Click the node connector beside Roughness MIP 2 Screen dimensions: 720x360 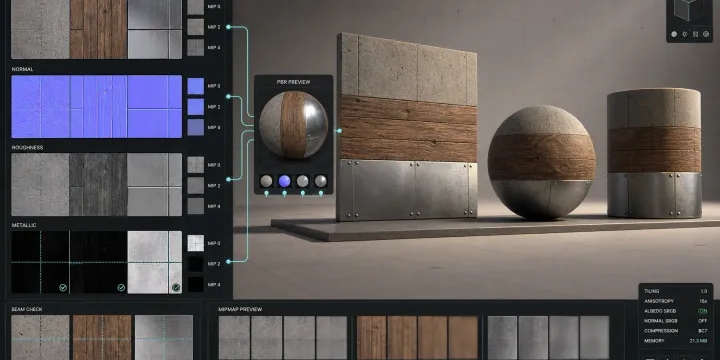[x=228, y=179]
